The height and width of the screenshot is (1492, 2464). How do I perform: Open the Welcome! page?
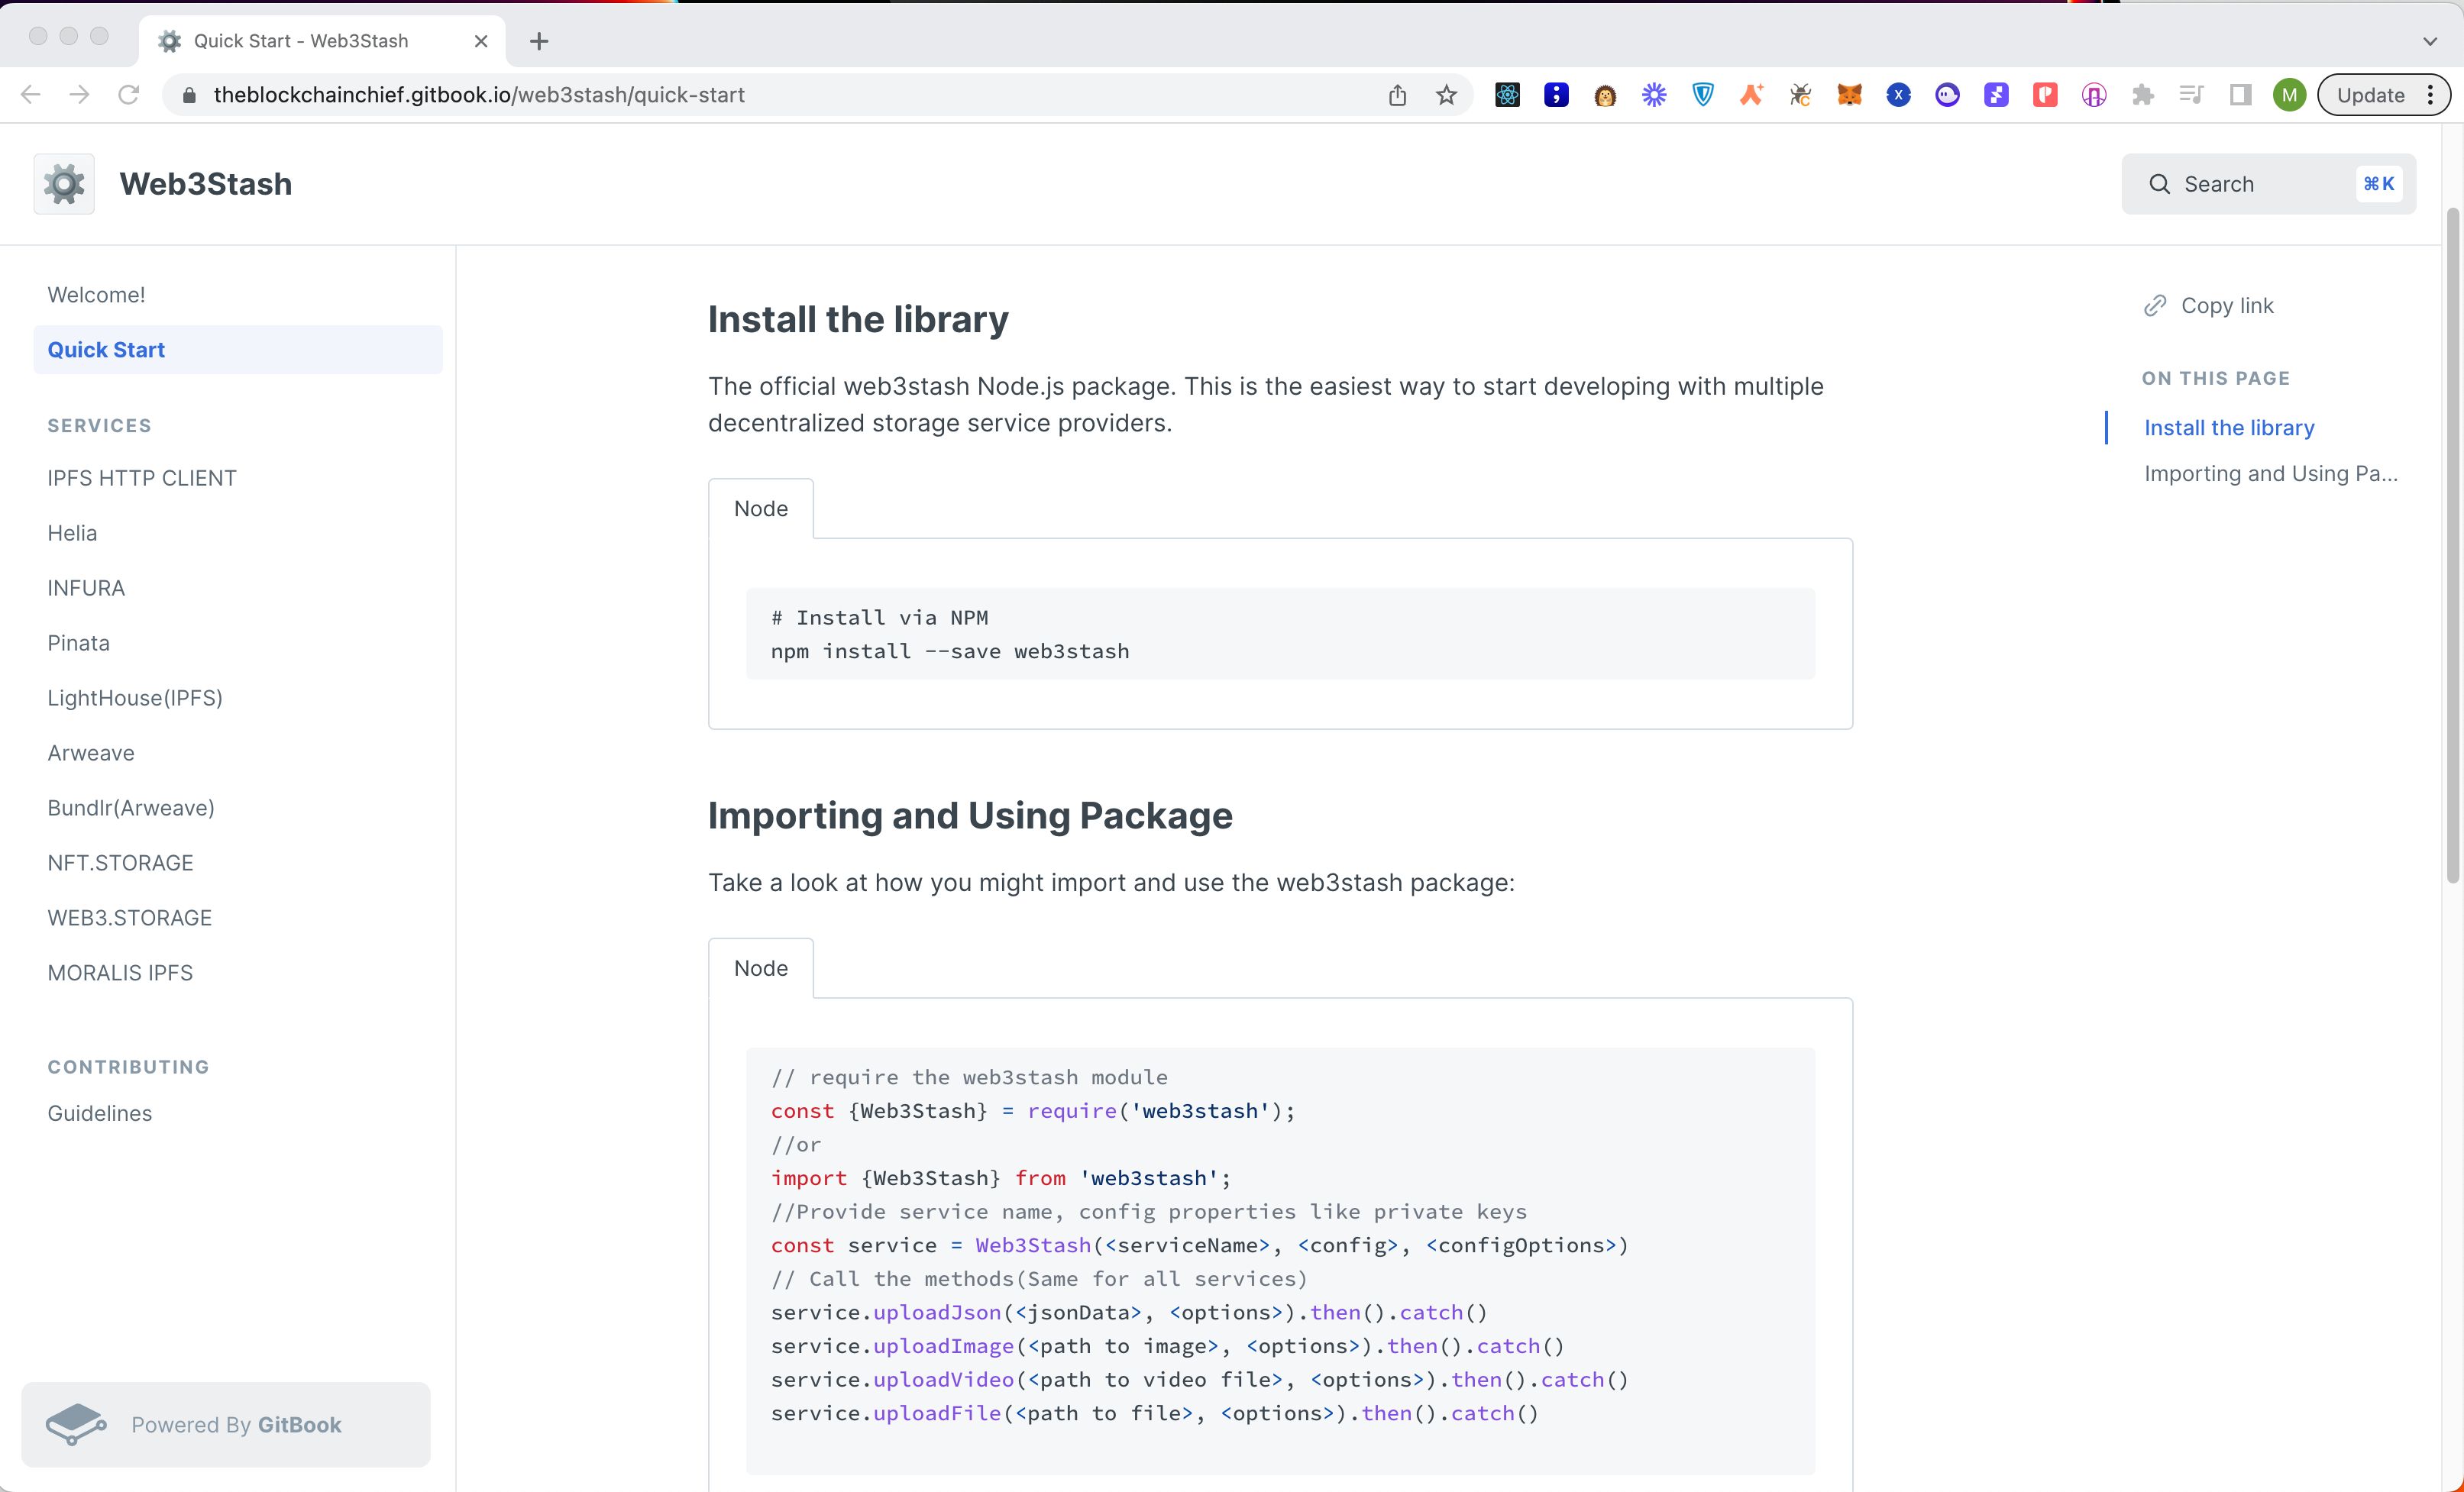96,295
